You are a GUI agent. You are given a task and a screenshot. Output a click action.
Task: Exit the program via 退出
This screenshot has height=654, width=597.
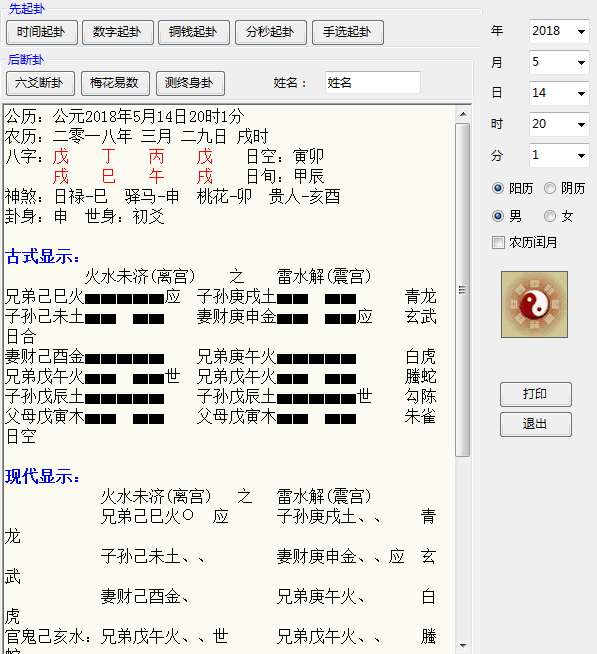pyautogui.click(x=536, y=425)
